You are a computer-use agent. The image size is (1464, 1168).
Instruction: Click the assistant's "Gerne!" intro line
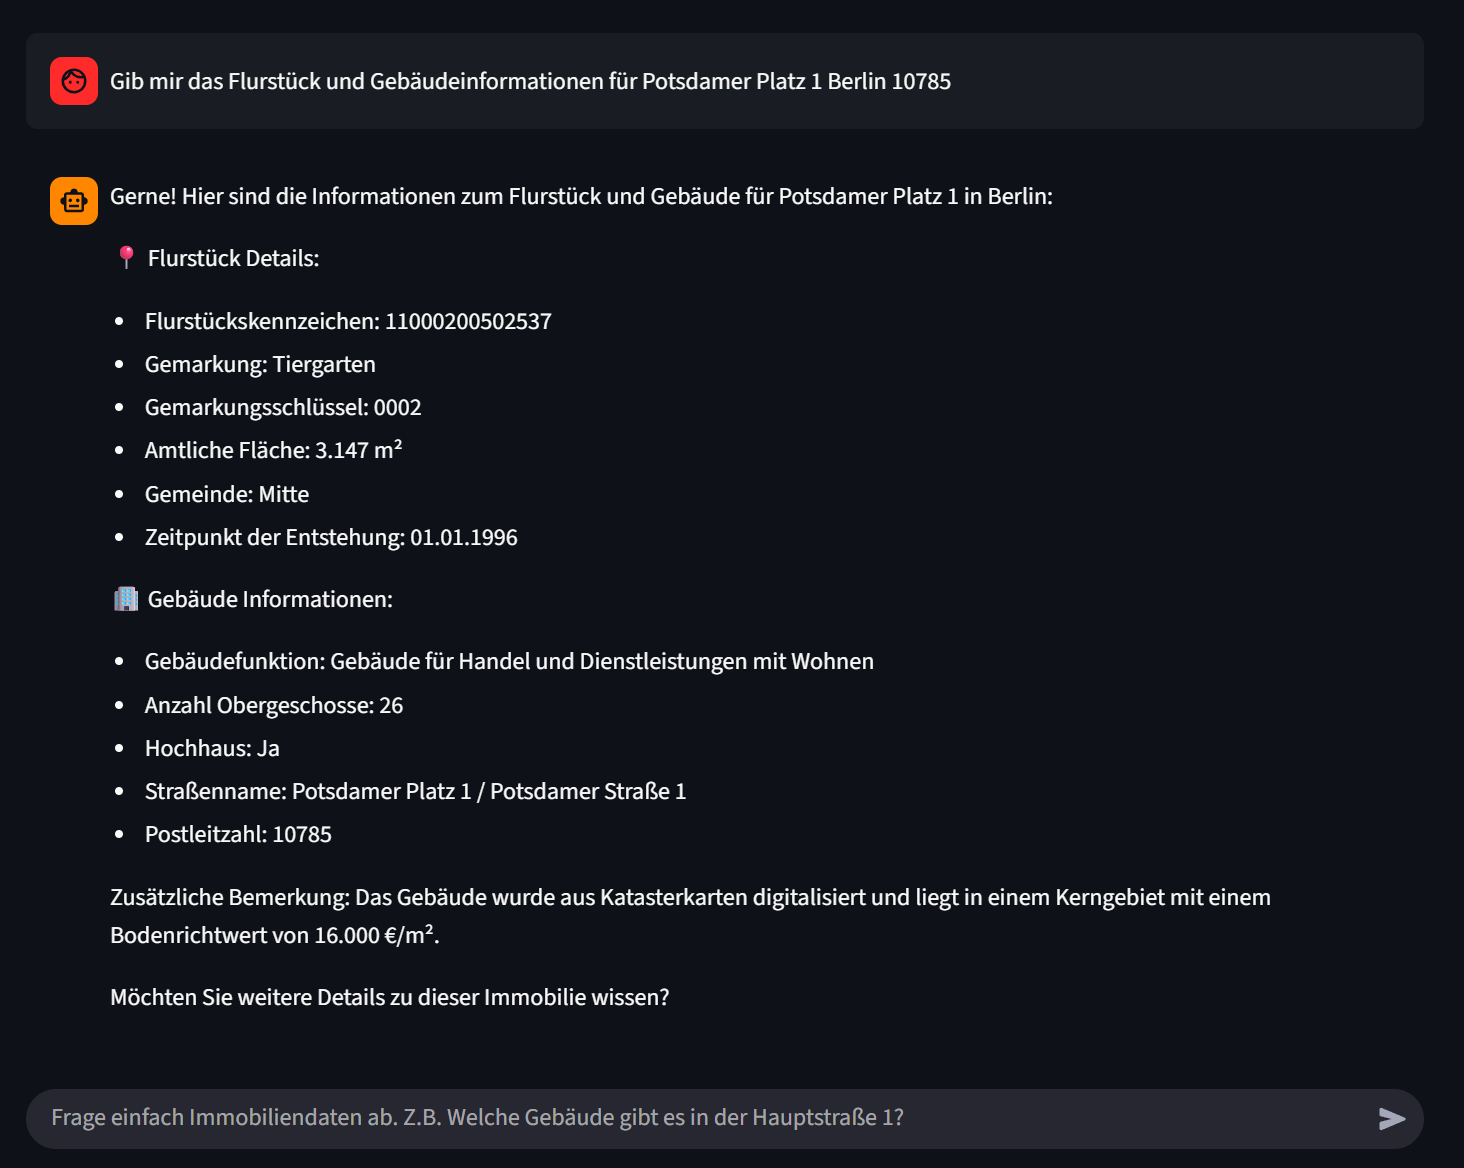(580, 196)
